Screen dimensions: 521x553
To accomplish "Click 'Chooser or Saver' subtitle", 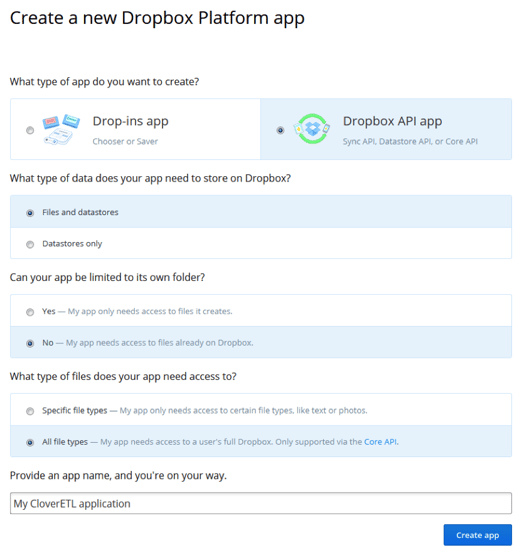I will coord(125,141).
